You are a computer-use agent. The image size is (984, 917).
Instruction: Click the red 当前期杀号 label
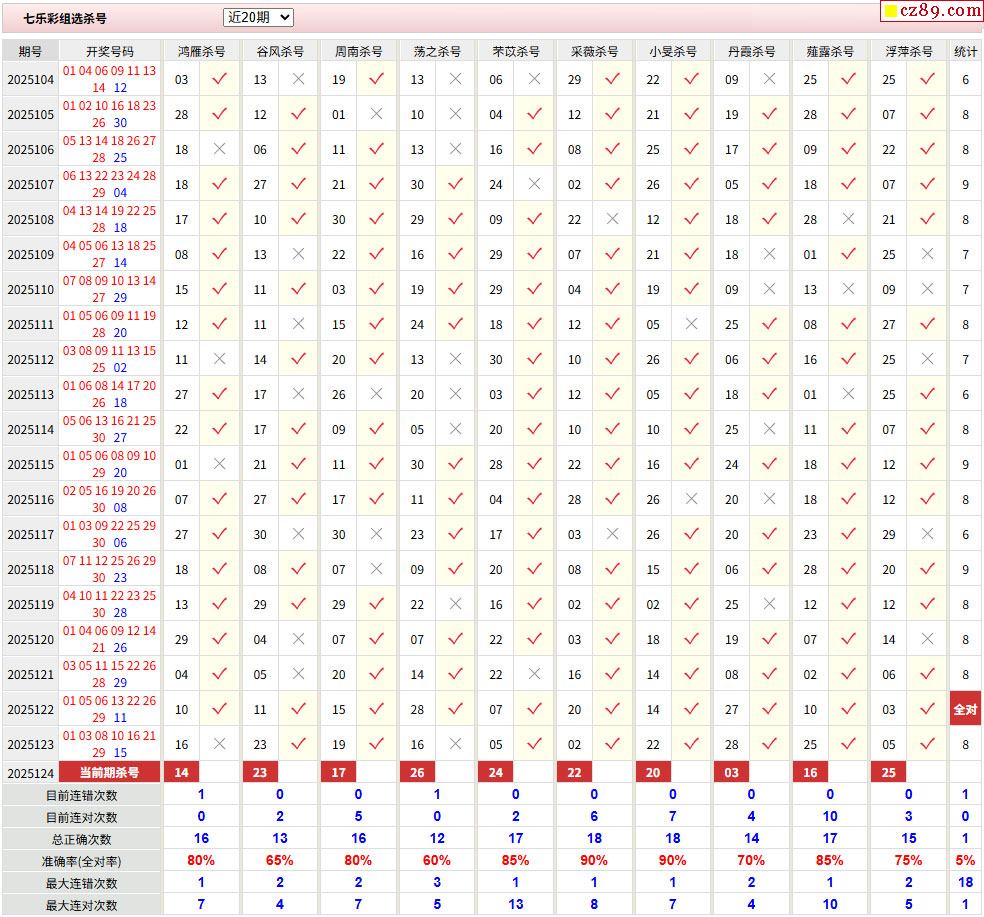[110, 772]
